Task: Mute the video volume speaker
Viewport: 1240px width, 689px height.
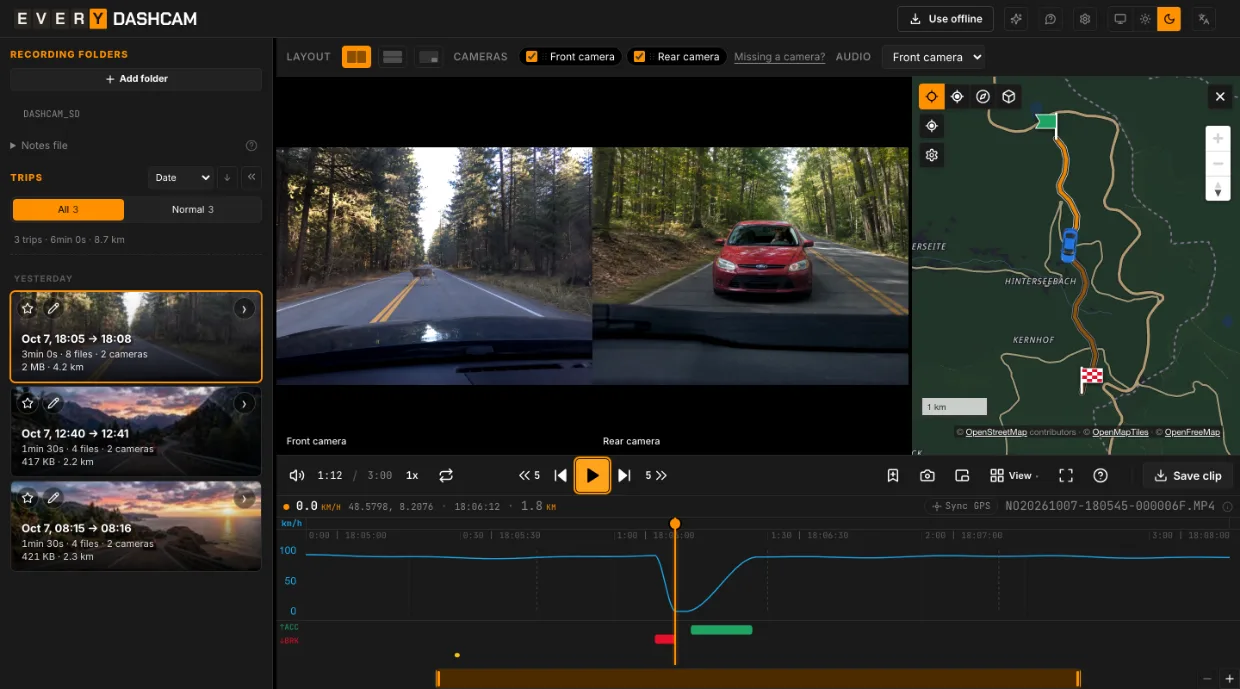Action: tap(297, 476)
